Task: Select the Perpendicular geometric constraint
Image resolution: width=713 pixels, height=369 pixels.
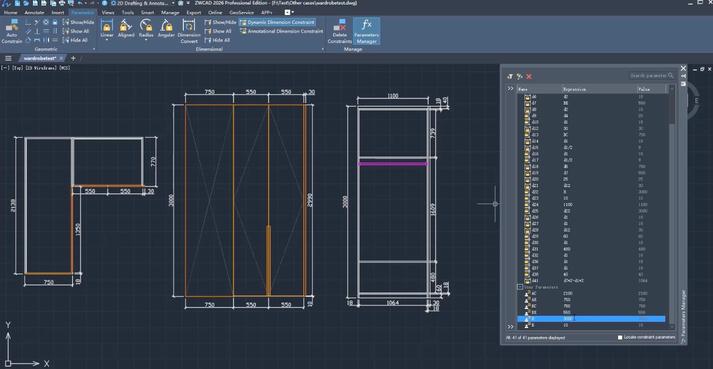Action: (37, 31)
